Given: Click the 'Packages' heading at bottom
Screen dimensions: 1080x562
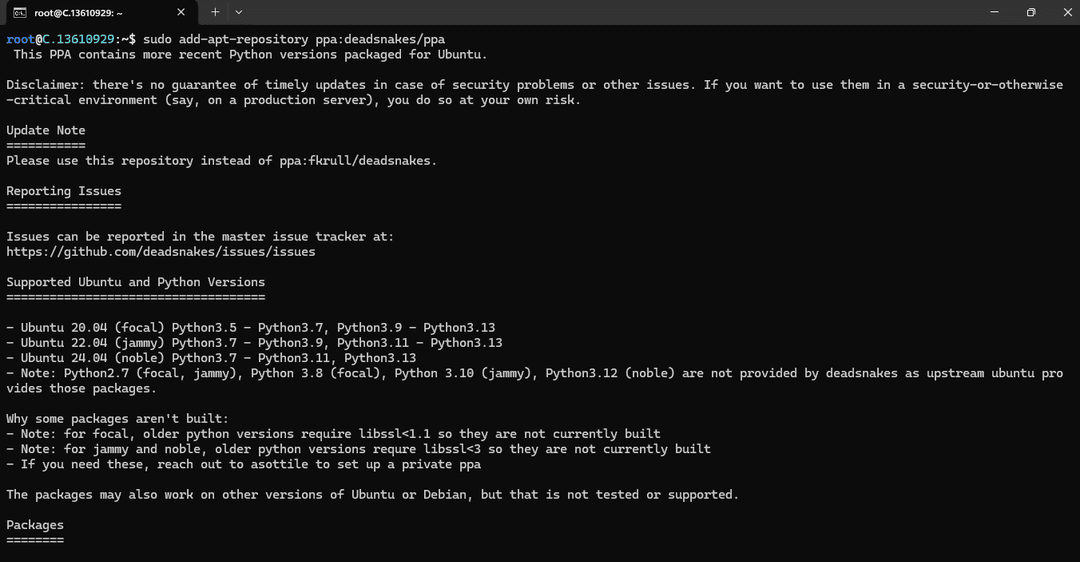Looking at the screenshot, I should pos(35,525).
